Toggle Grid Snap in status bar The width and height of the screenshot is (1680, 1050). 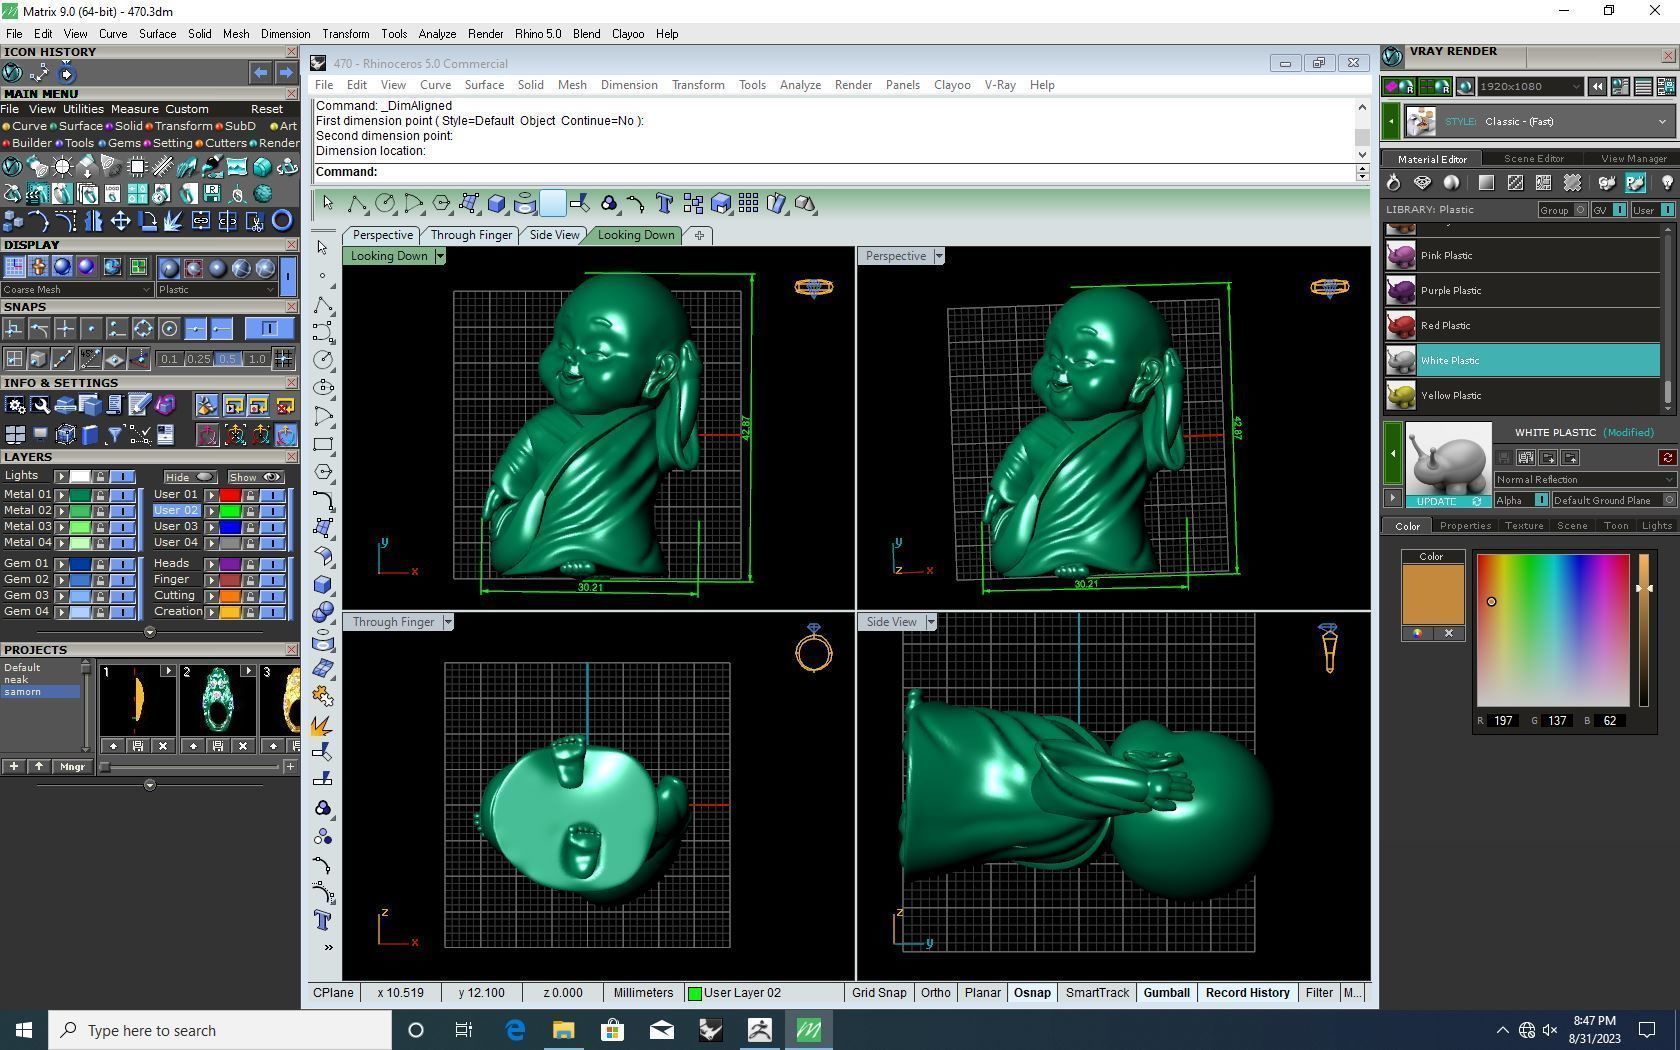pos(879,993)
